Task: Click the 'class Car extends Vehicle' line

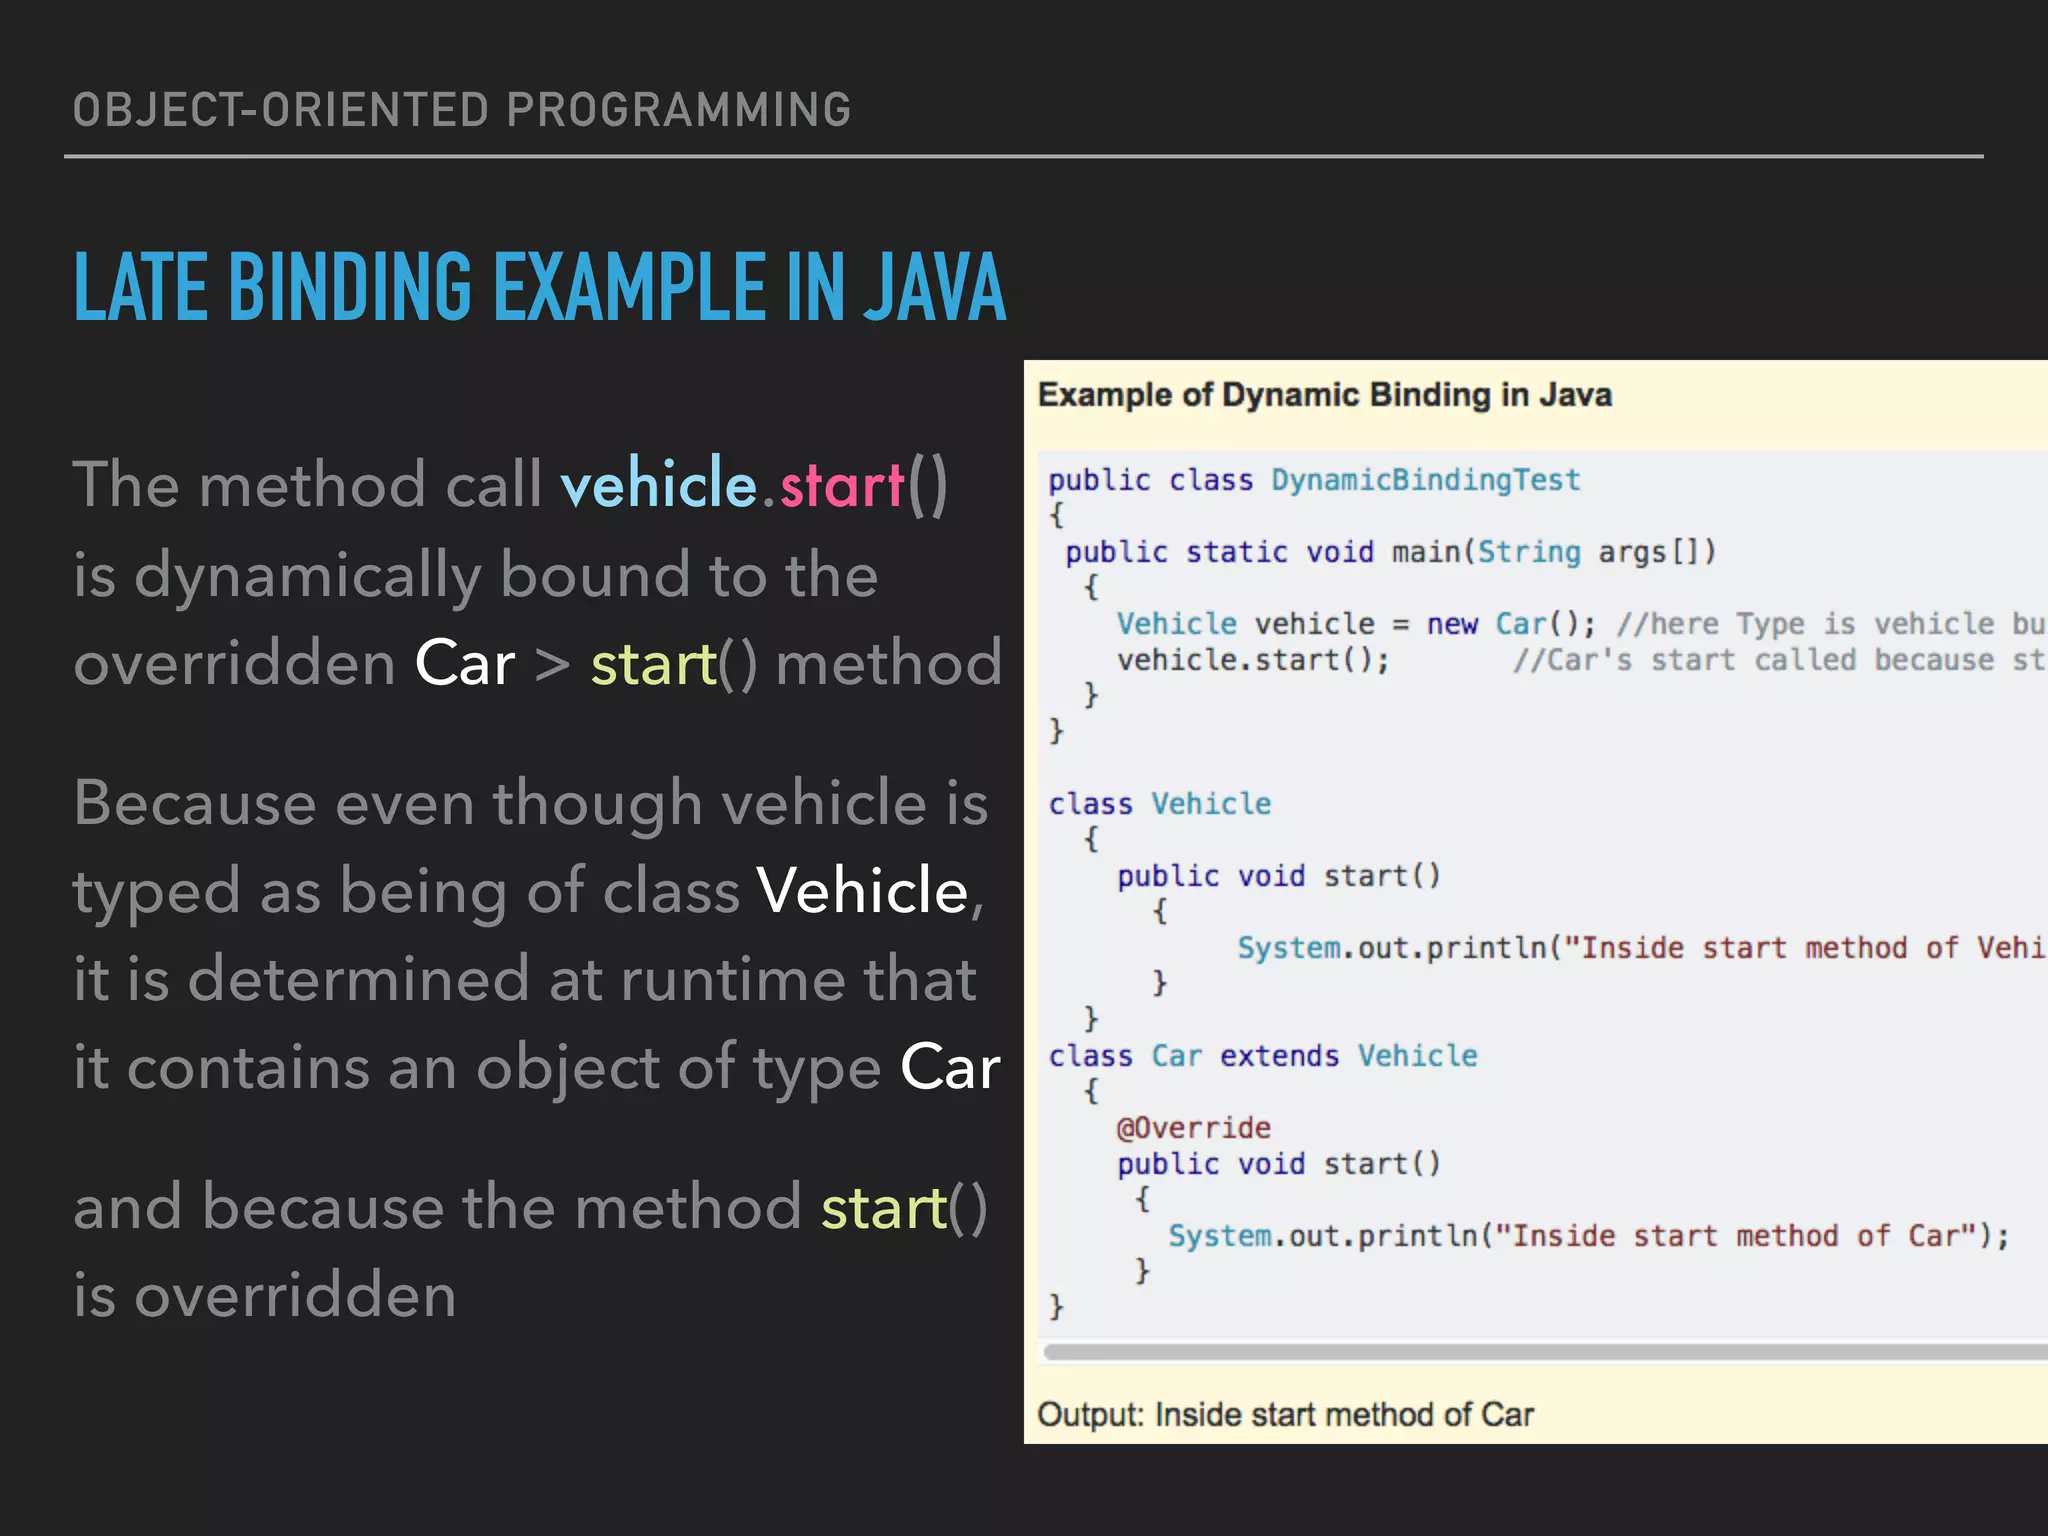Action: (x=1263, y=1056)
